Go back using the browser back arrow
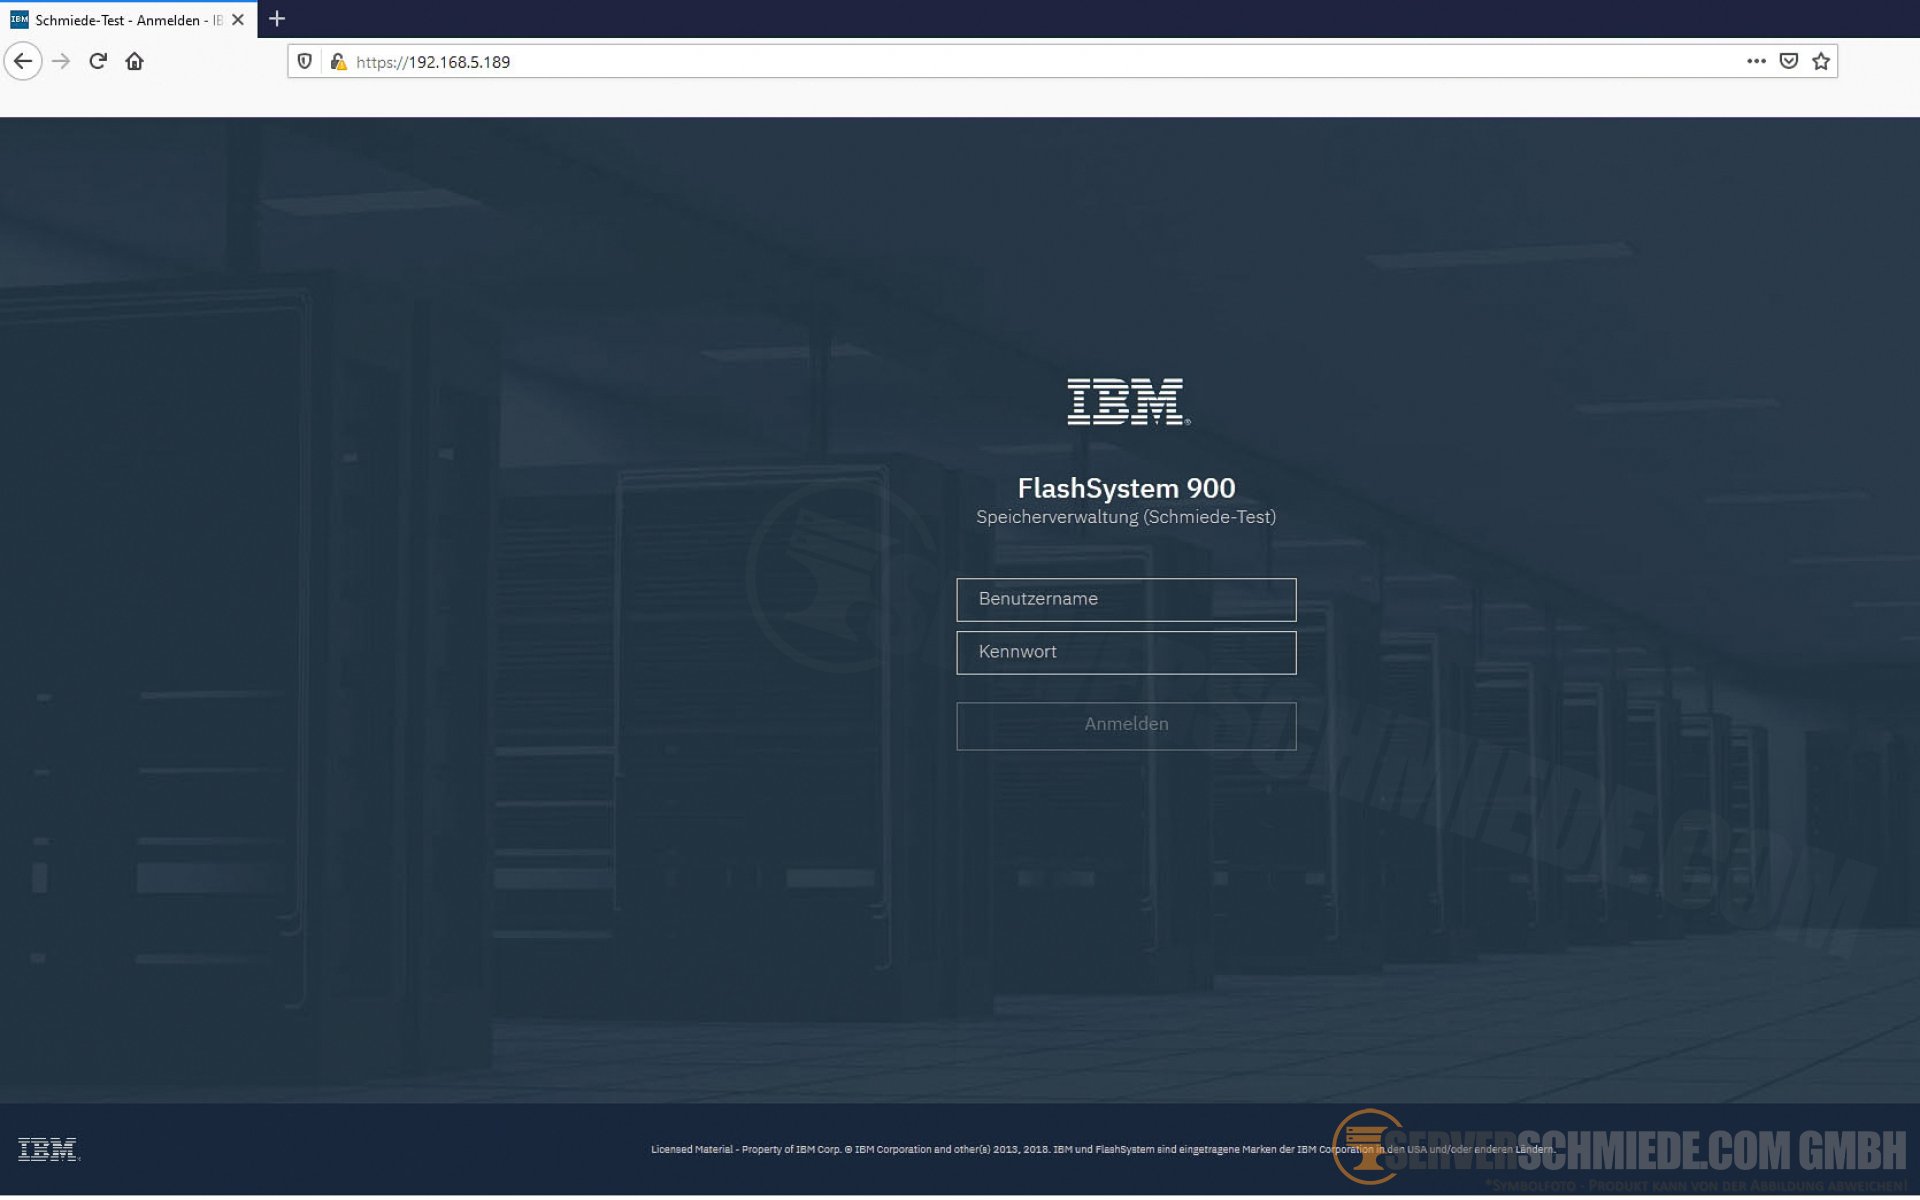This screenshot has height=1200, width=1920. tap(23, 62)
